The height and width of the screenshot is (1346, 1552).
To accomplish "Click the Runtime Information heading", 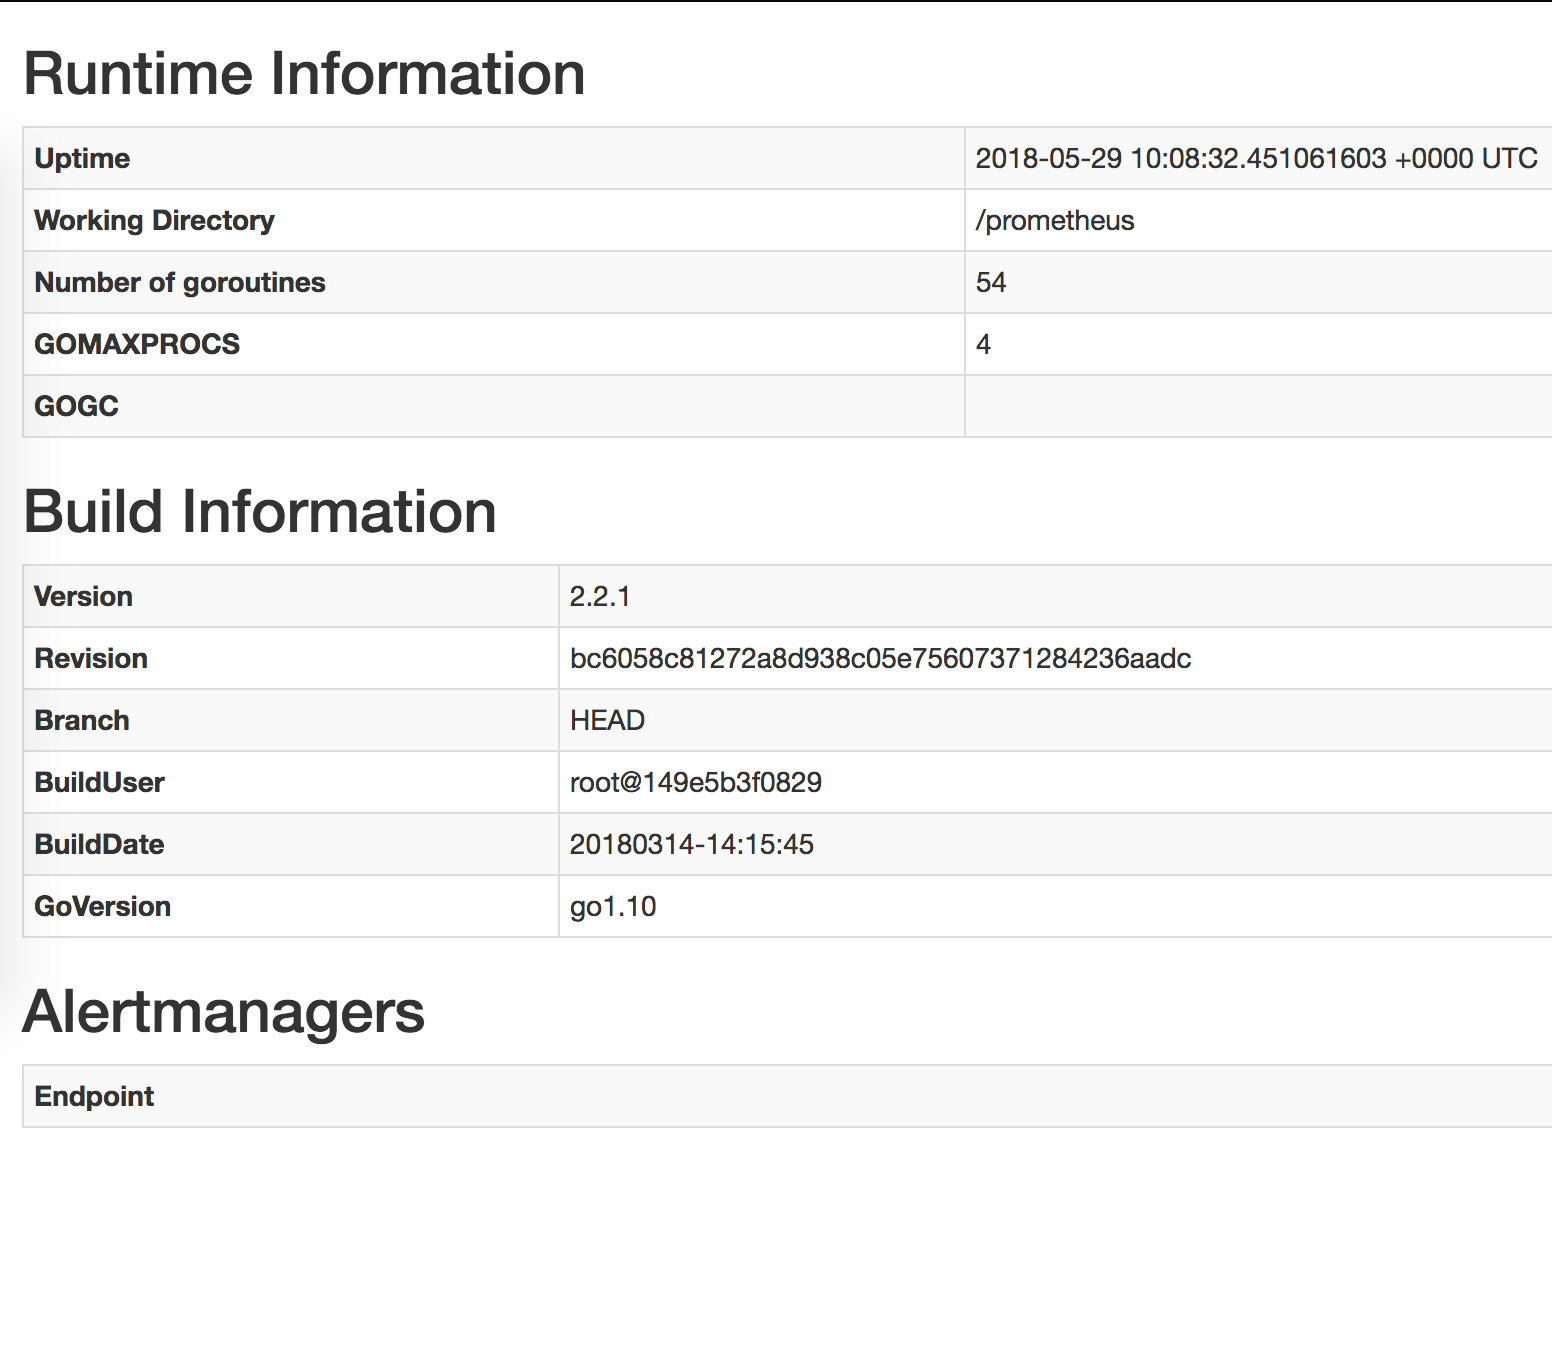I will click(304, 74).
